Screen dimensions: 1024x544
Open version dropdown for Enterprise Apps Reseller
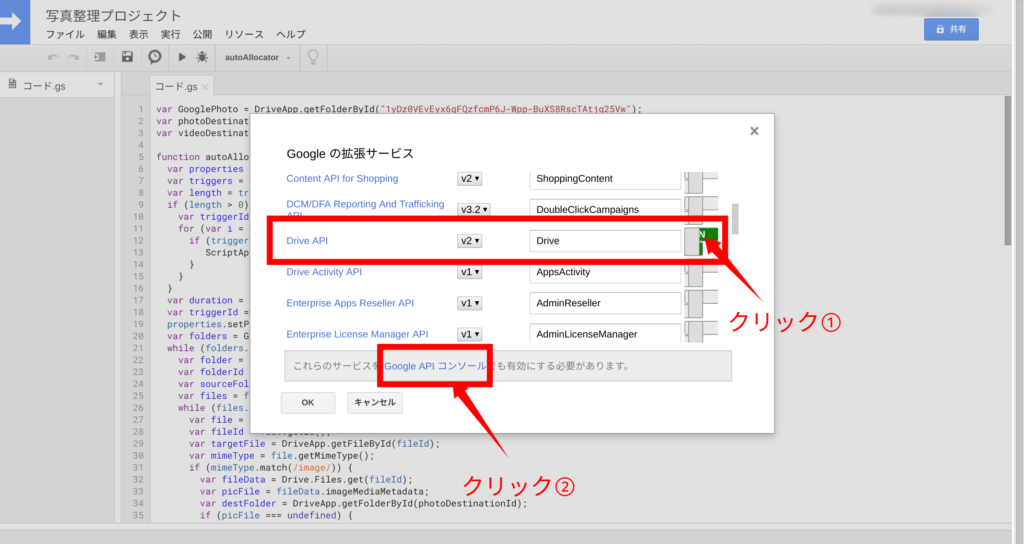pos(470,303)
